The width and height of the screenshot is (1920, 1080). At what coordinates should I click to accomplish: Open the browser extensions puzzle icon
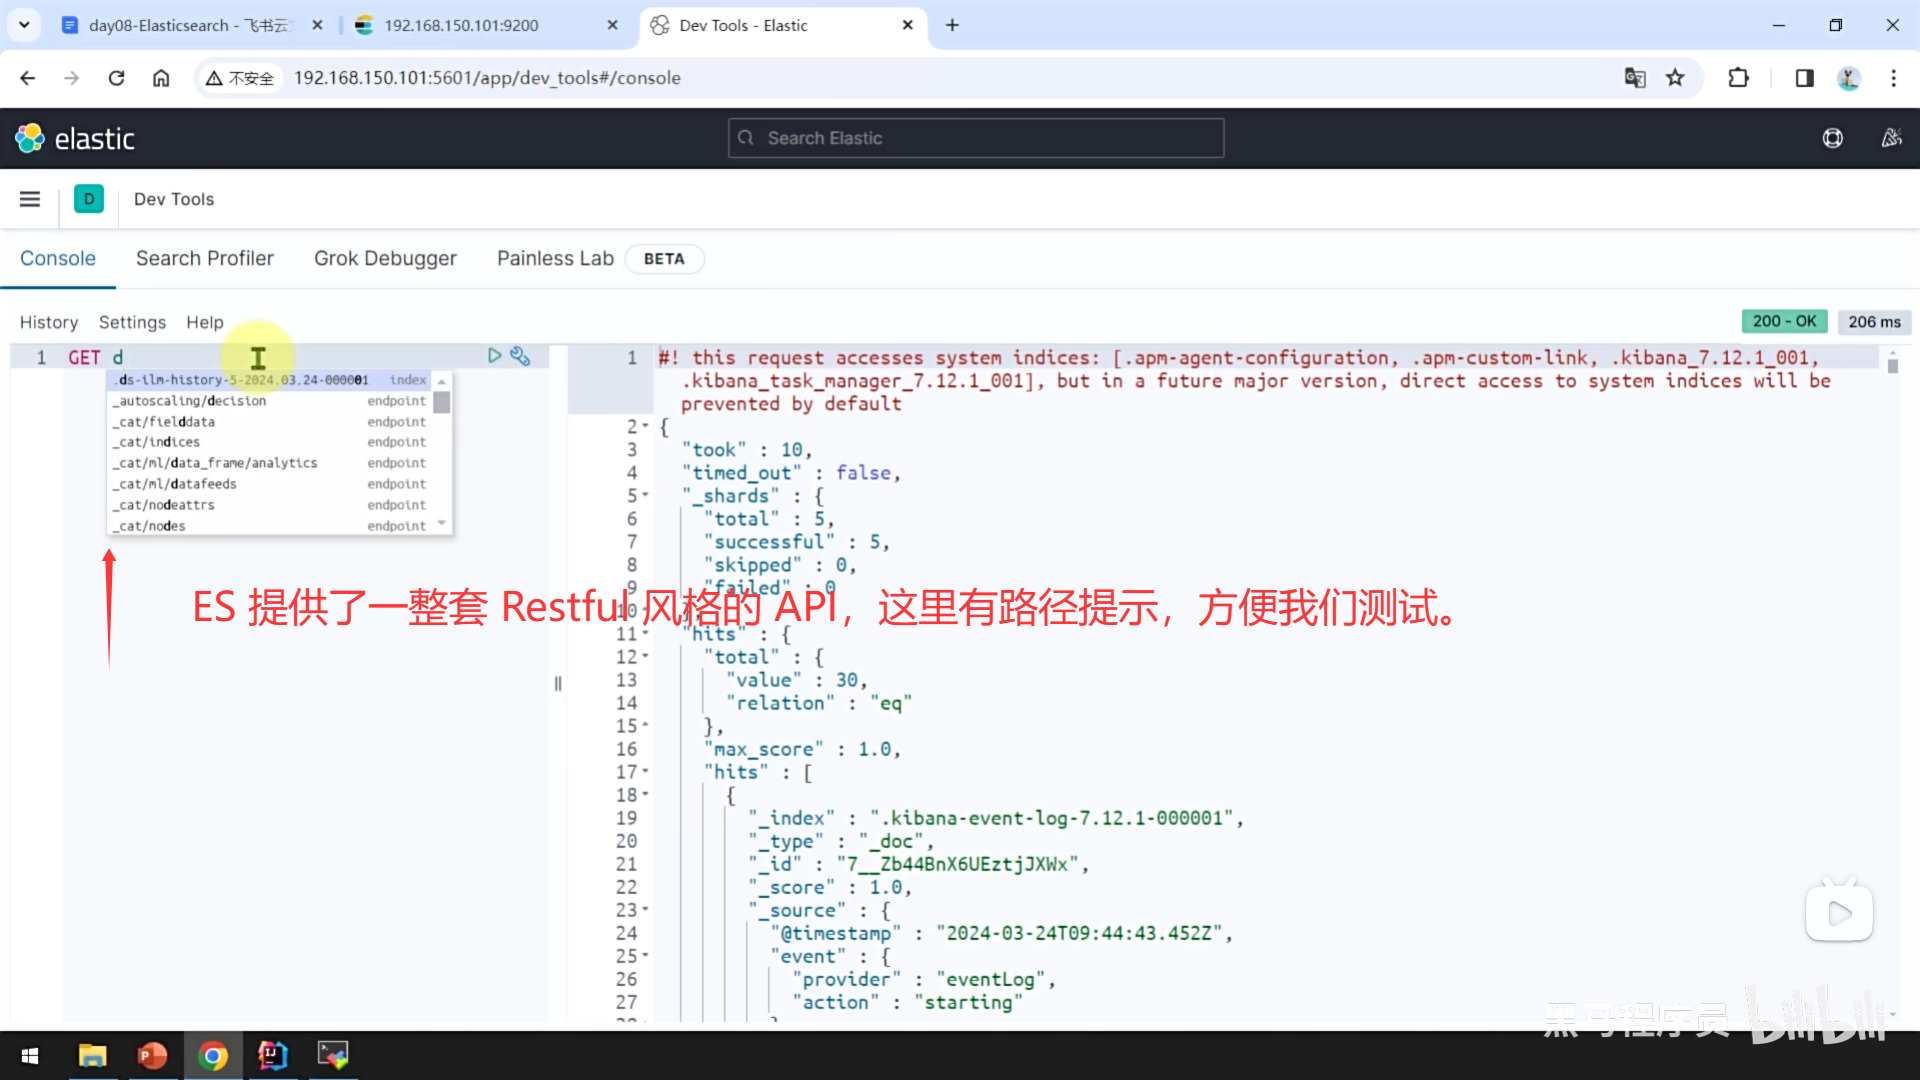coord(1738,78)
